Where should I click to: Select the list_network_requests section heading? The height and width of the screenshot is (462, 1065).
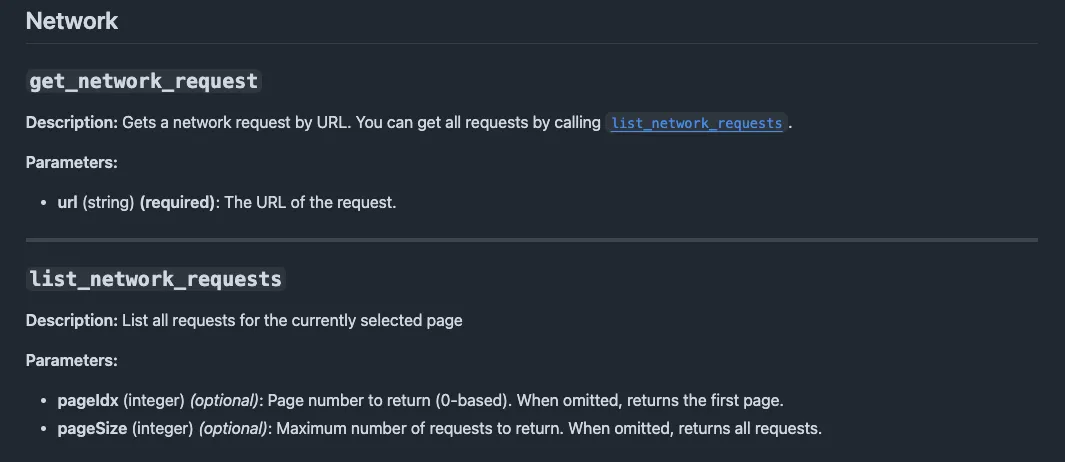156,279
